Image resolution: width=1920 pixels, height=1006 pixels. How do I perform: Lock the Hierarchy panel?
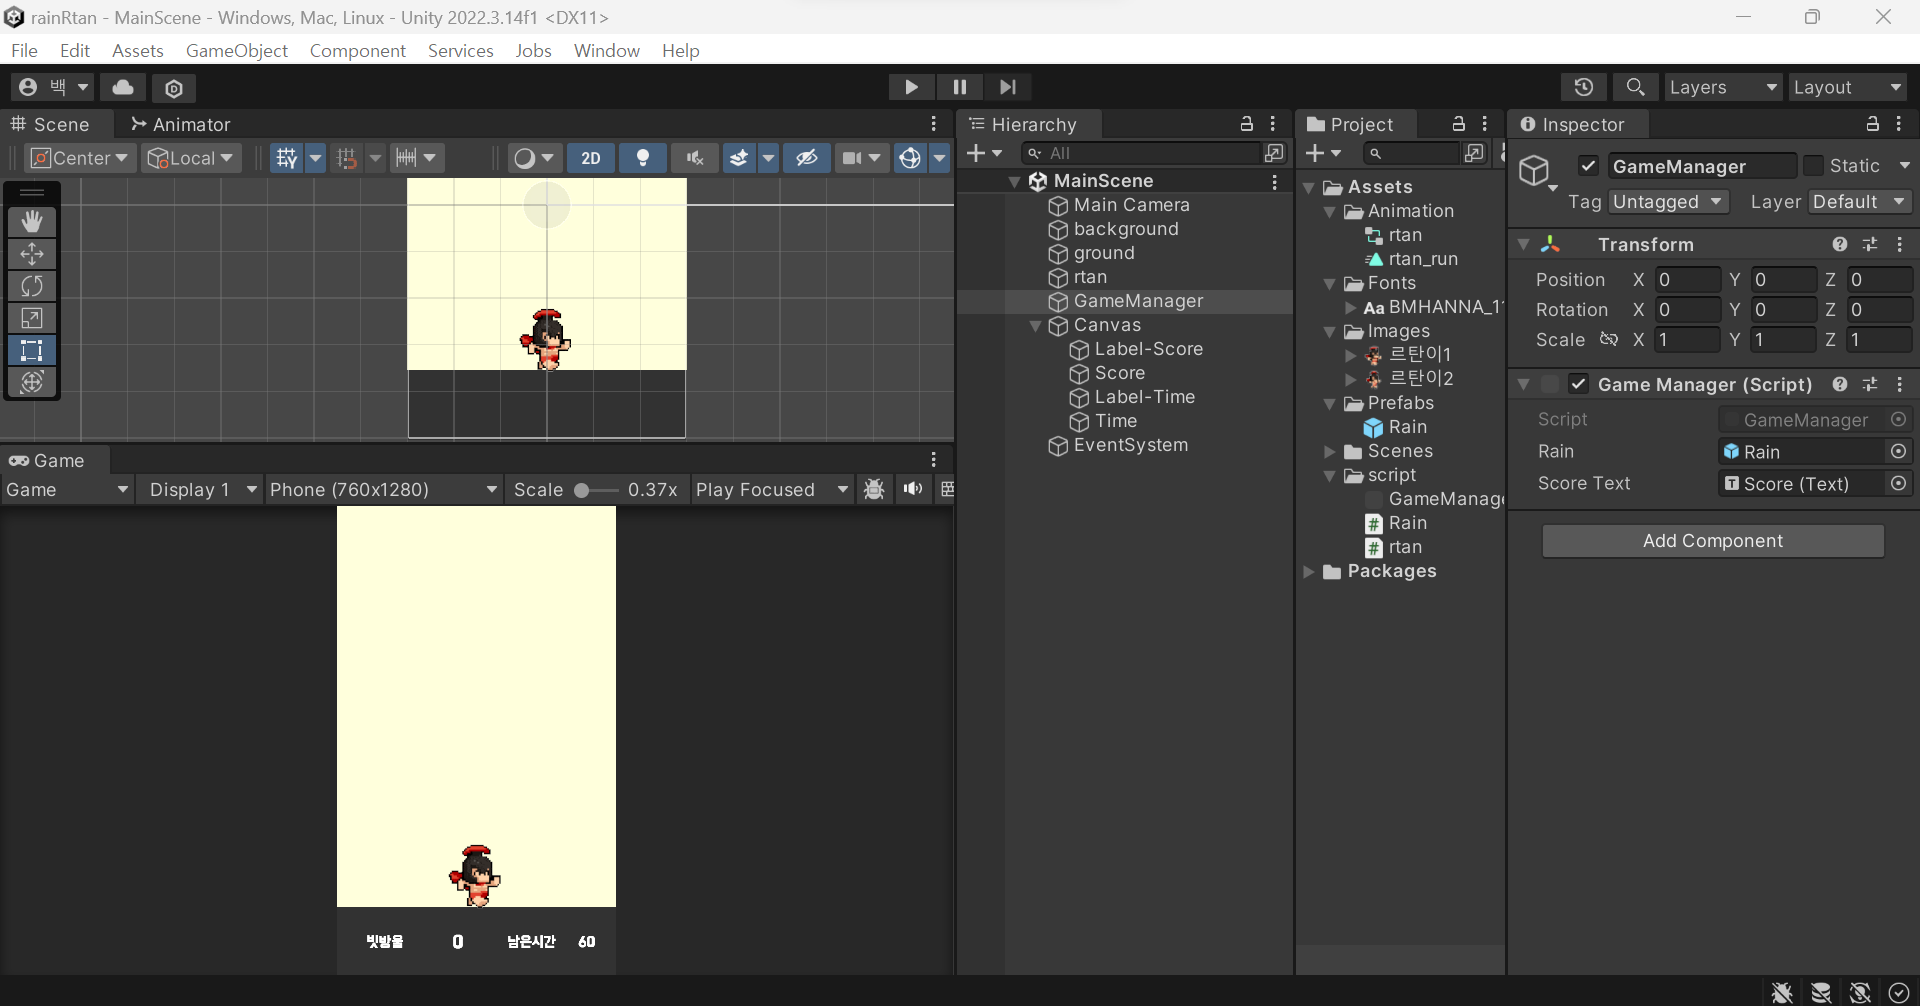click(x=1247, y=124)
